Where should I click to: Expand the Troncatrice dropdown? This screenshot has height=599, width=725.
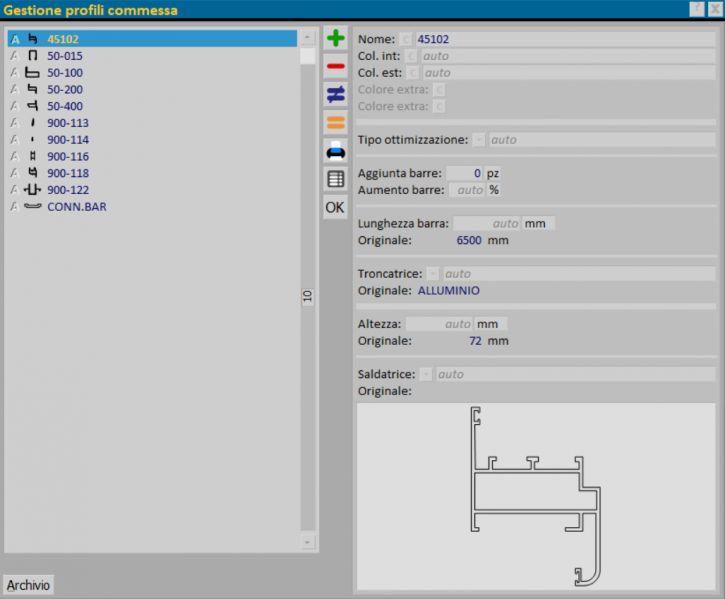(x=433, y=273)
